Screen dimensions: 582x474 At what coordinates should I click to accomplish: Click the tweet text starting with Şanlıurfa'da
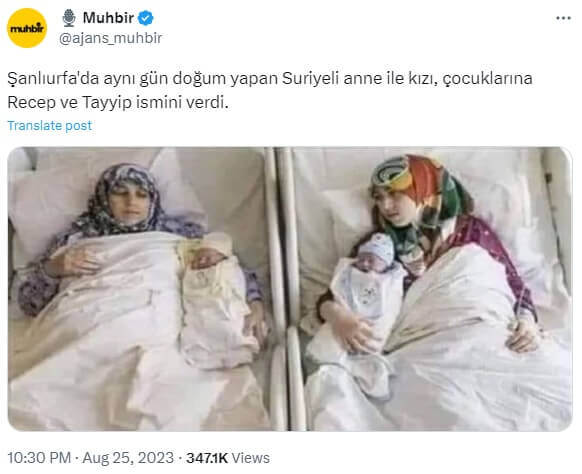pos(270,90)
